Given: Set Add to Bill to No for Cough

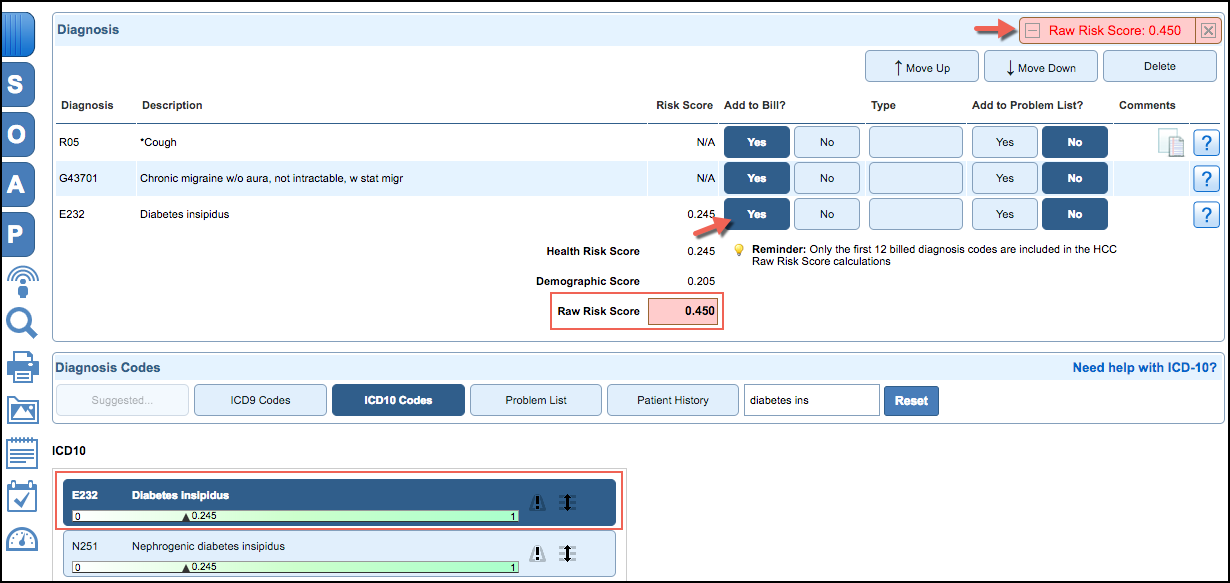Looking at the screenshot, I should [x=826, y=142].
